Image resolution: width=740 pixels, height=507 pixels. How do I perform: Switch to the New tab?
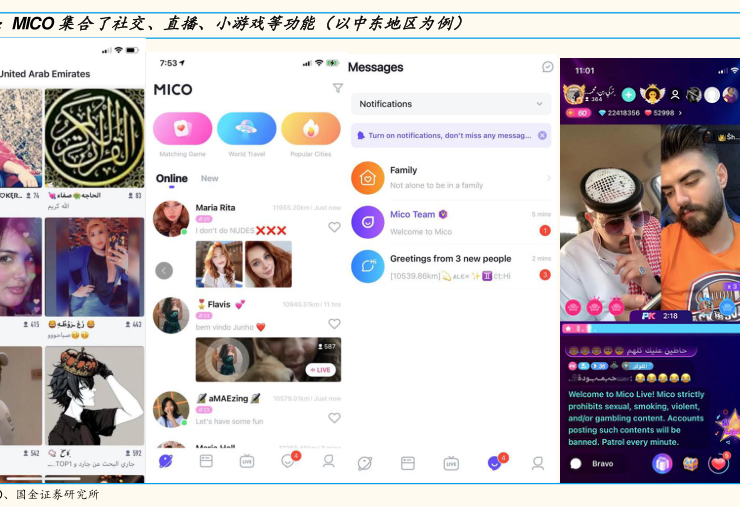click(x=209, y=179)
